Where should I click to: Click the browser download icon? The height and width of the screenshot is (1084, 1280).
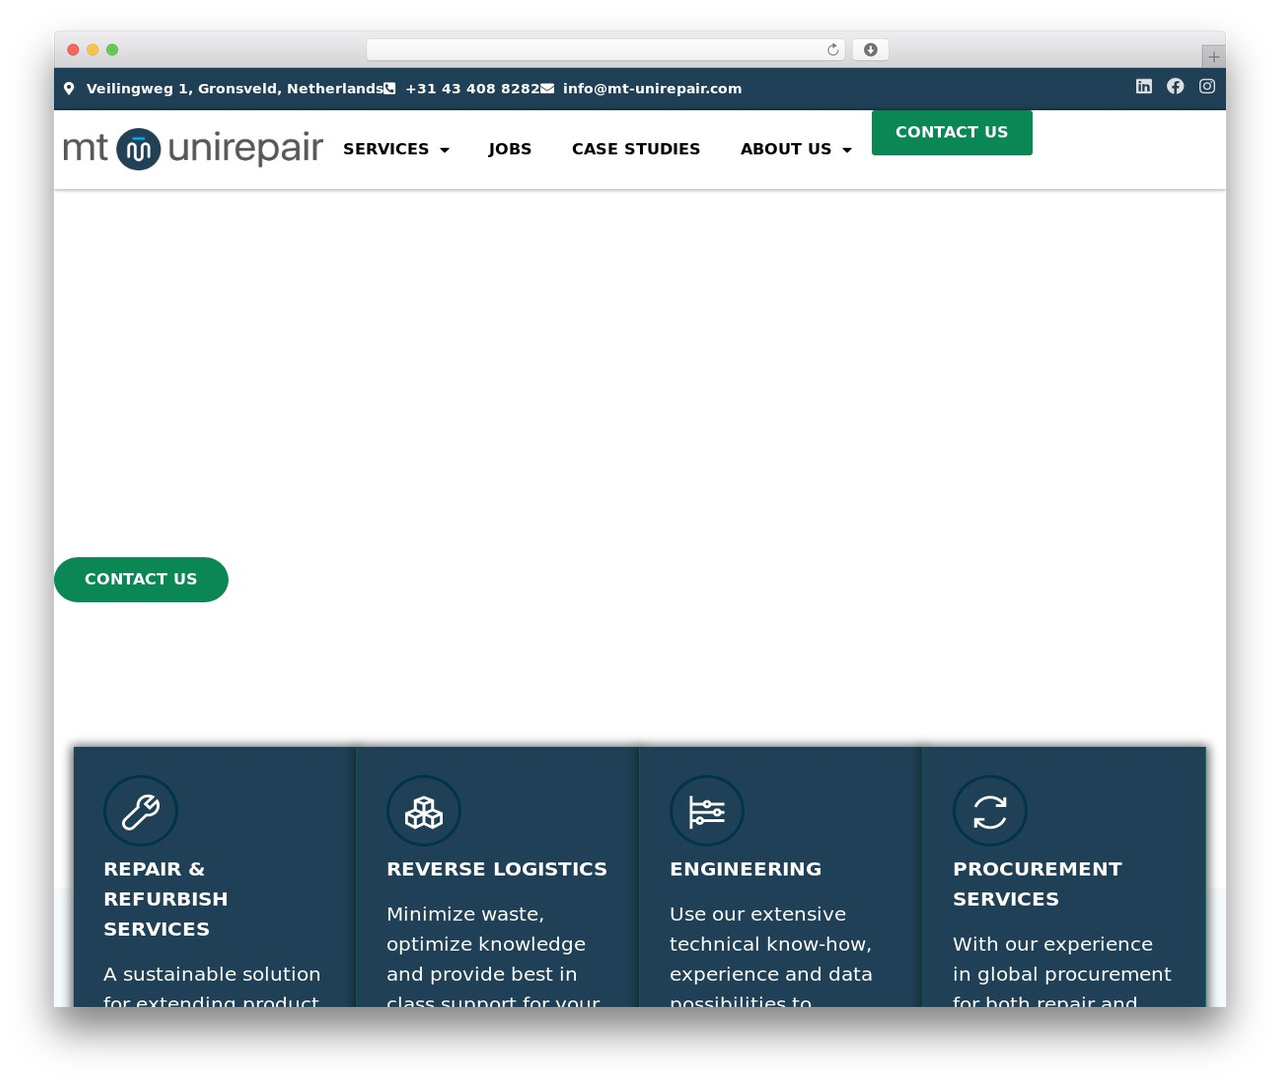pyautogui.click(x=870, y=50)
